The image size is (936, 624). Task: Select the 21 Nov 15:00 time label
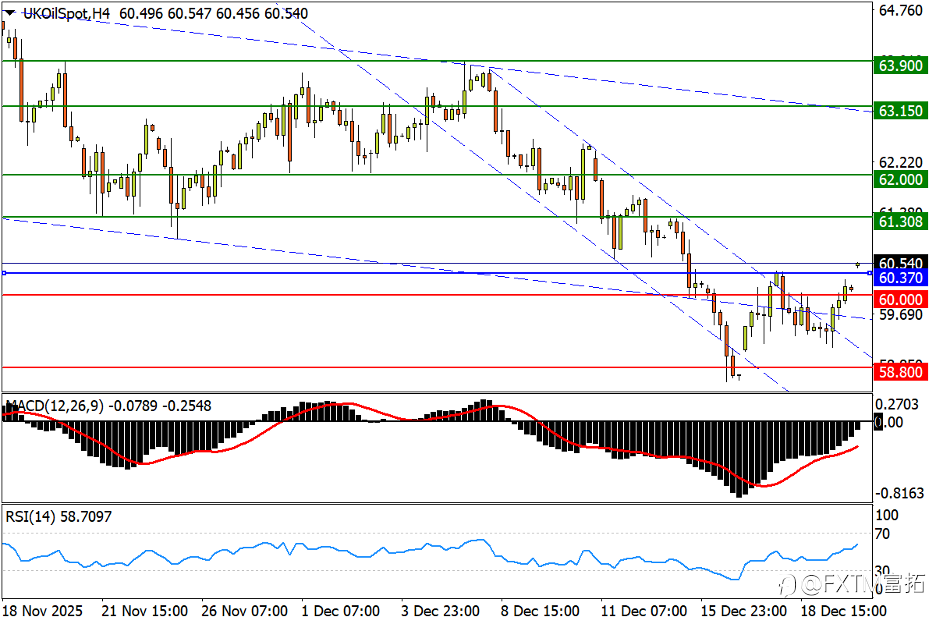(144, 611)
